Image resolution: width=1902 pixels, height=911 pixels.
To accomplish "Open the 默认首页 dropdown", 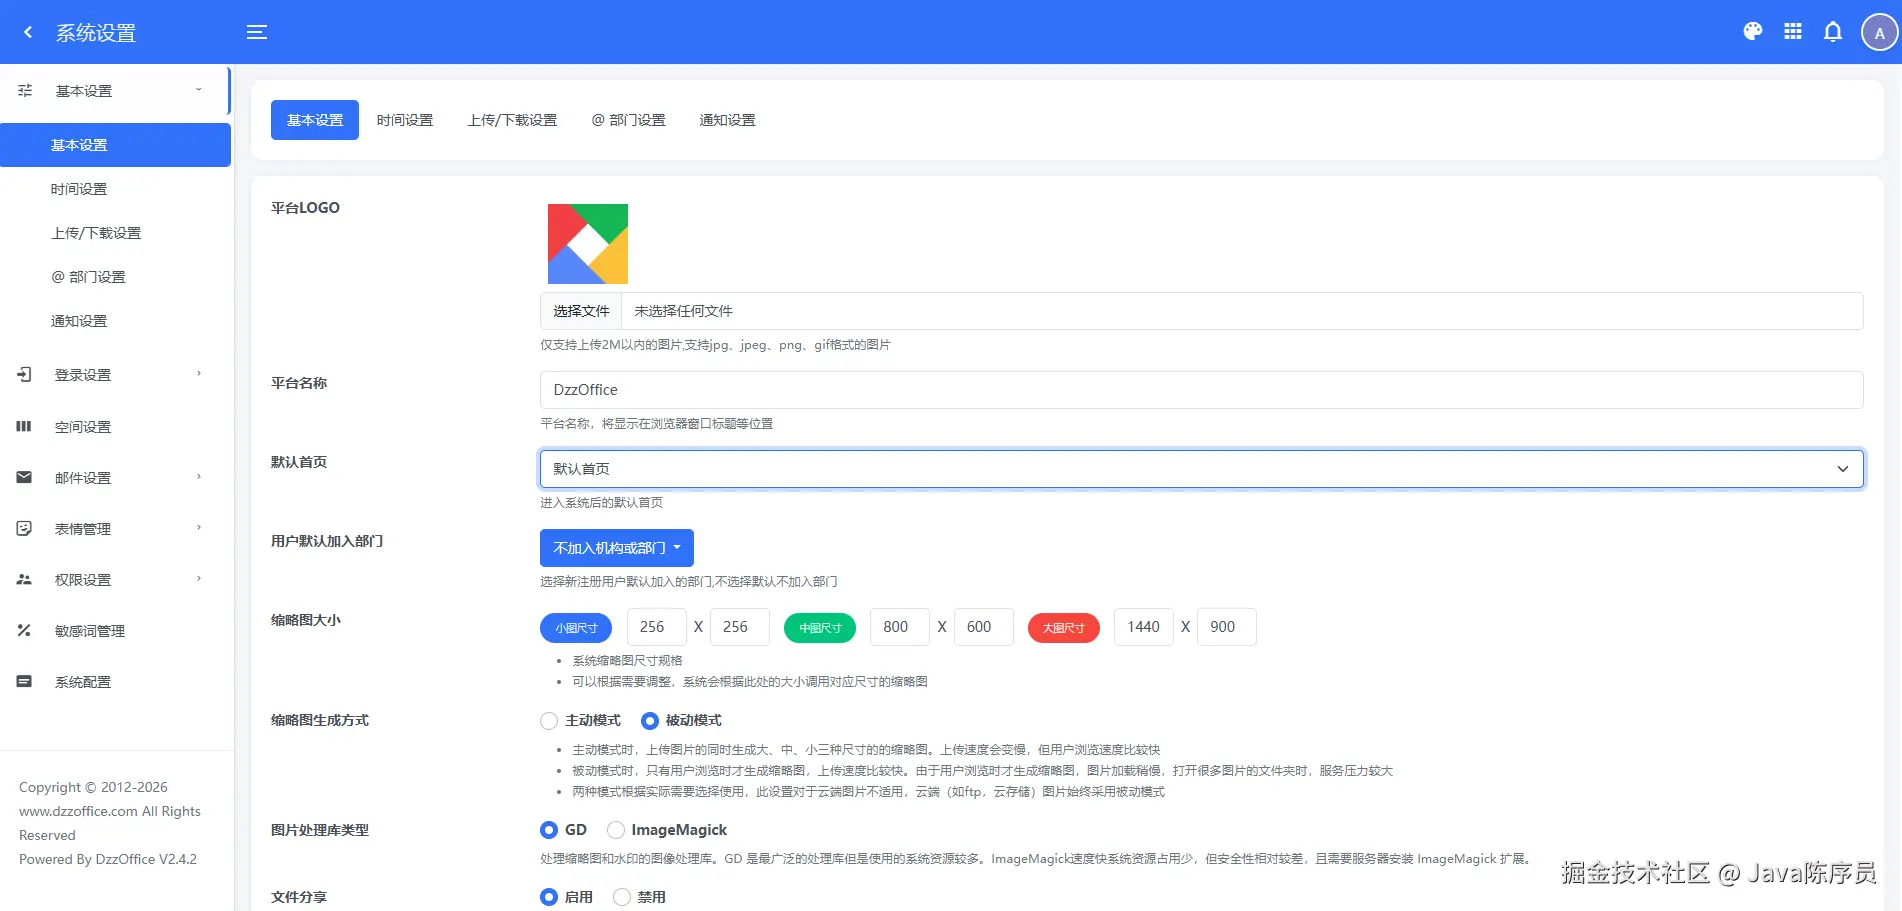I will pyautogui.click(x=1202, y=469).
